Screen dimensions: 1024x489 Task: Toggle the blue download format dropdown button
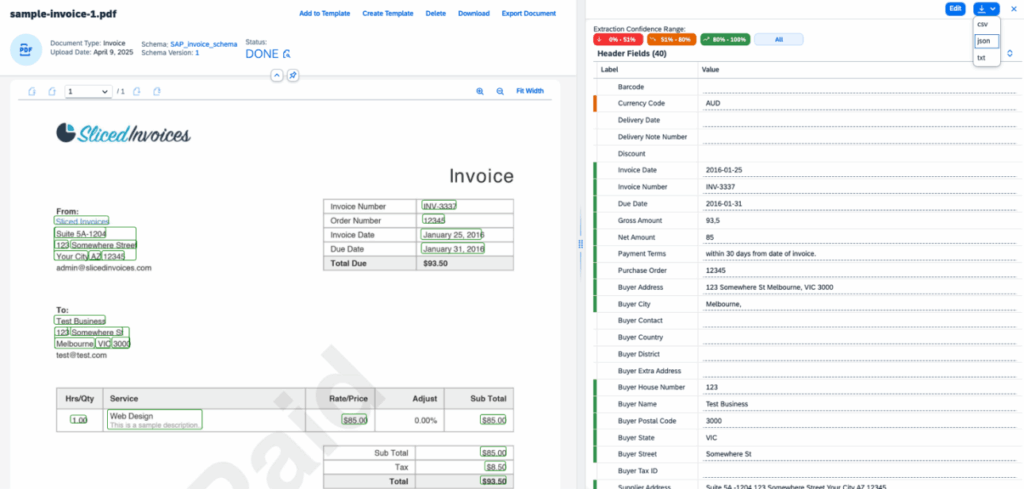[x=986, y=8]
